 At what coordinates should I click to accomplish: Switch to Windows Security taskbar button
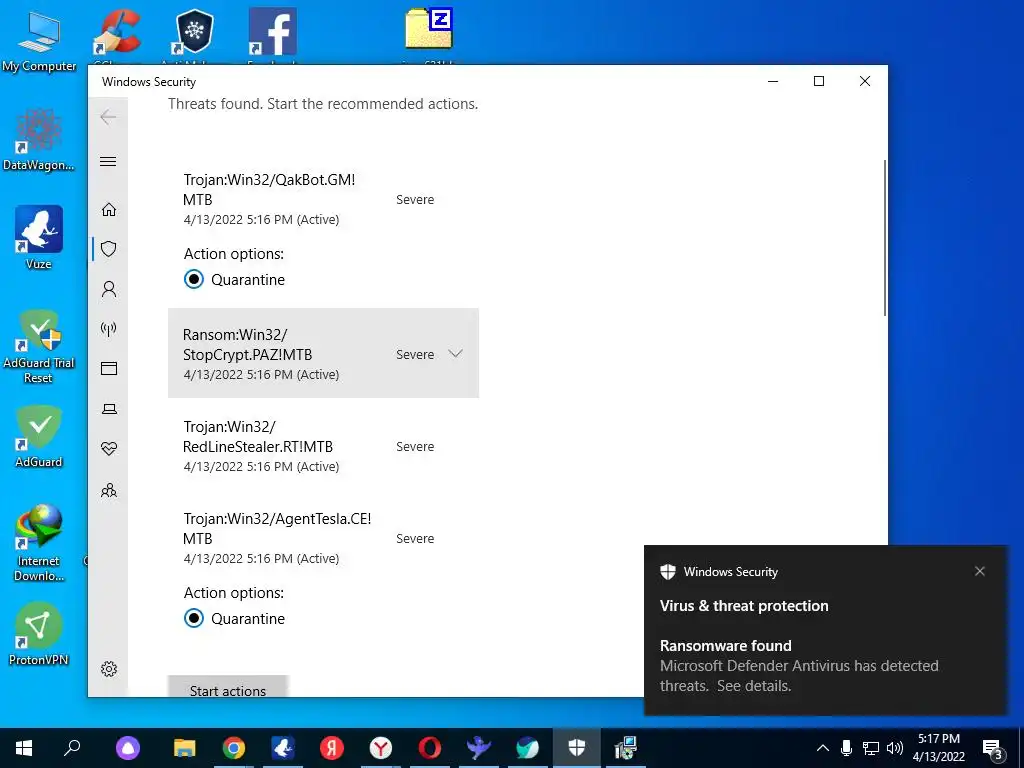click(x=577, y=748)
